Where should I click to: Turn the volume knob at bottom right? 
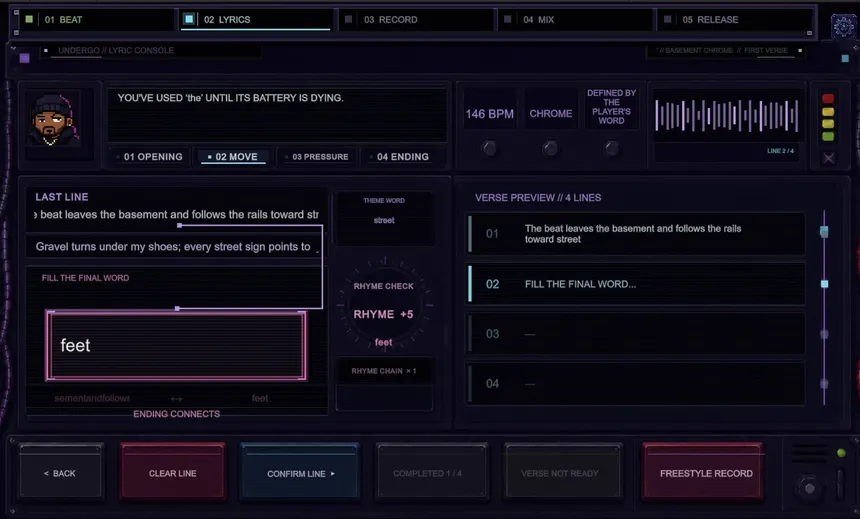pos(809,487)
